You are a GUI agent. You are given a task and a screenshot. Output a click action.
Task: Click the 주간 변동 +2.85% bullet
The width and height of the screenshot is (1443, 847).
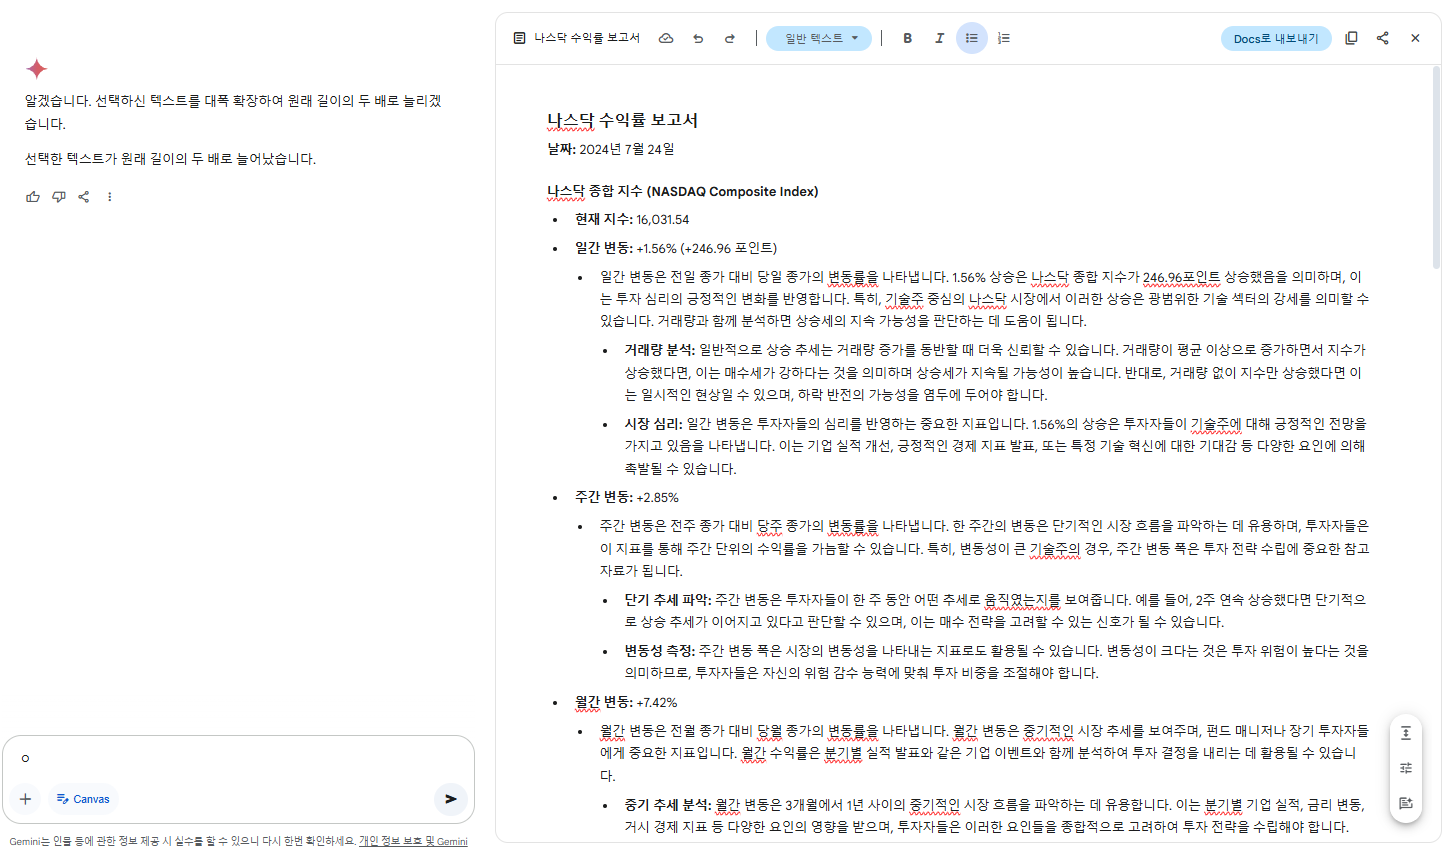(x=627, y=497)
